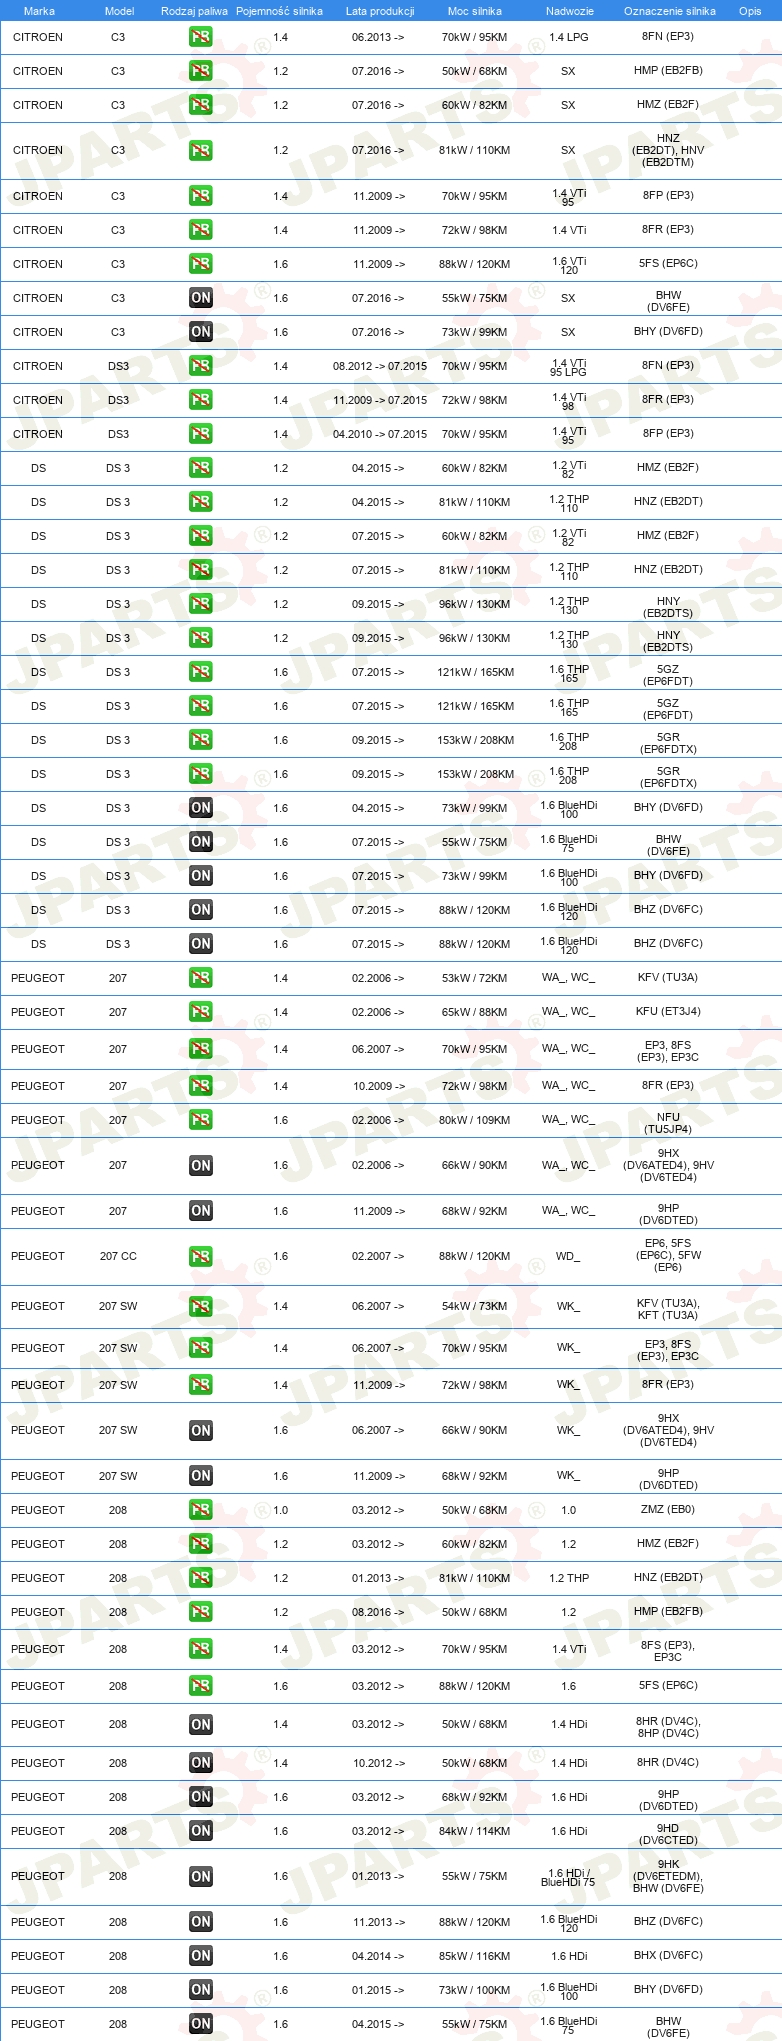Click the '65kW / 88KM' power cell

coord(475,1012)
